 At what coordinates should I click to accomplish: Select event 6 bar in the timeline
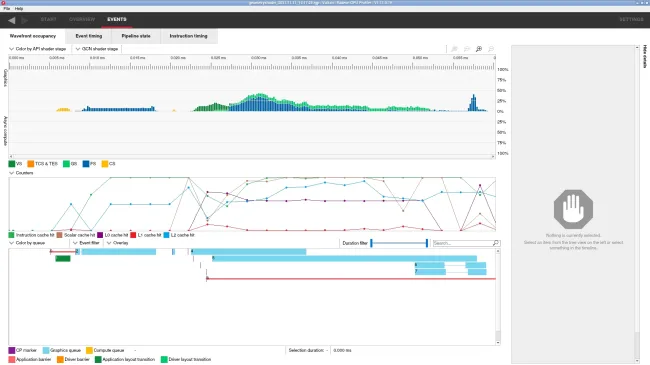click(x=429, y=265)
